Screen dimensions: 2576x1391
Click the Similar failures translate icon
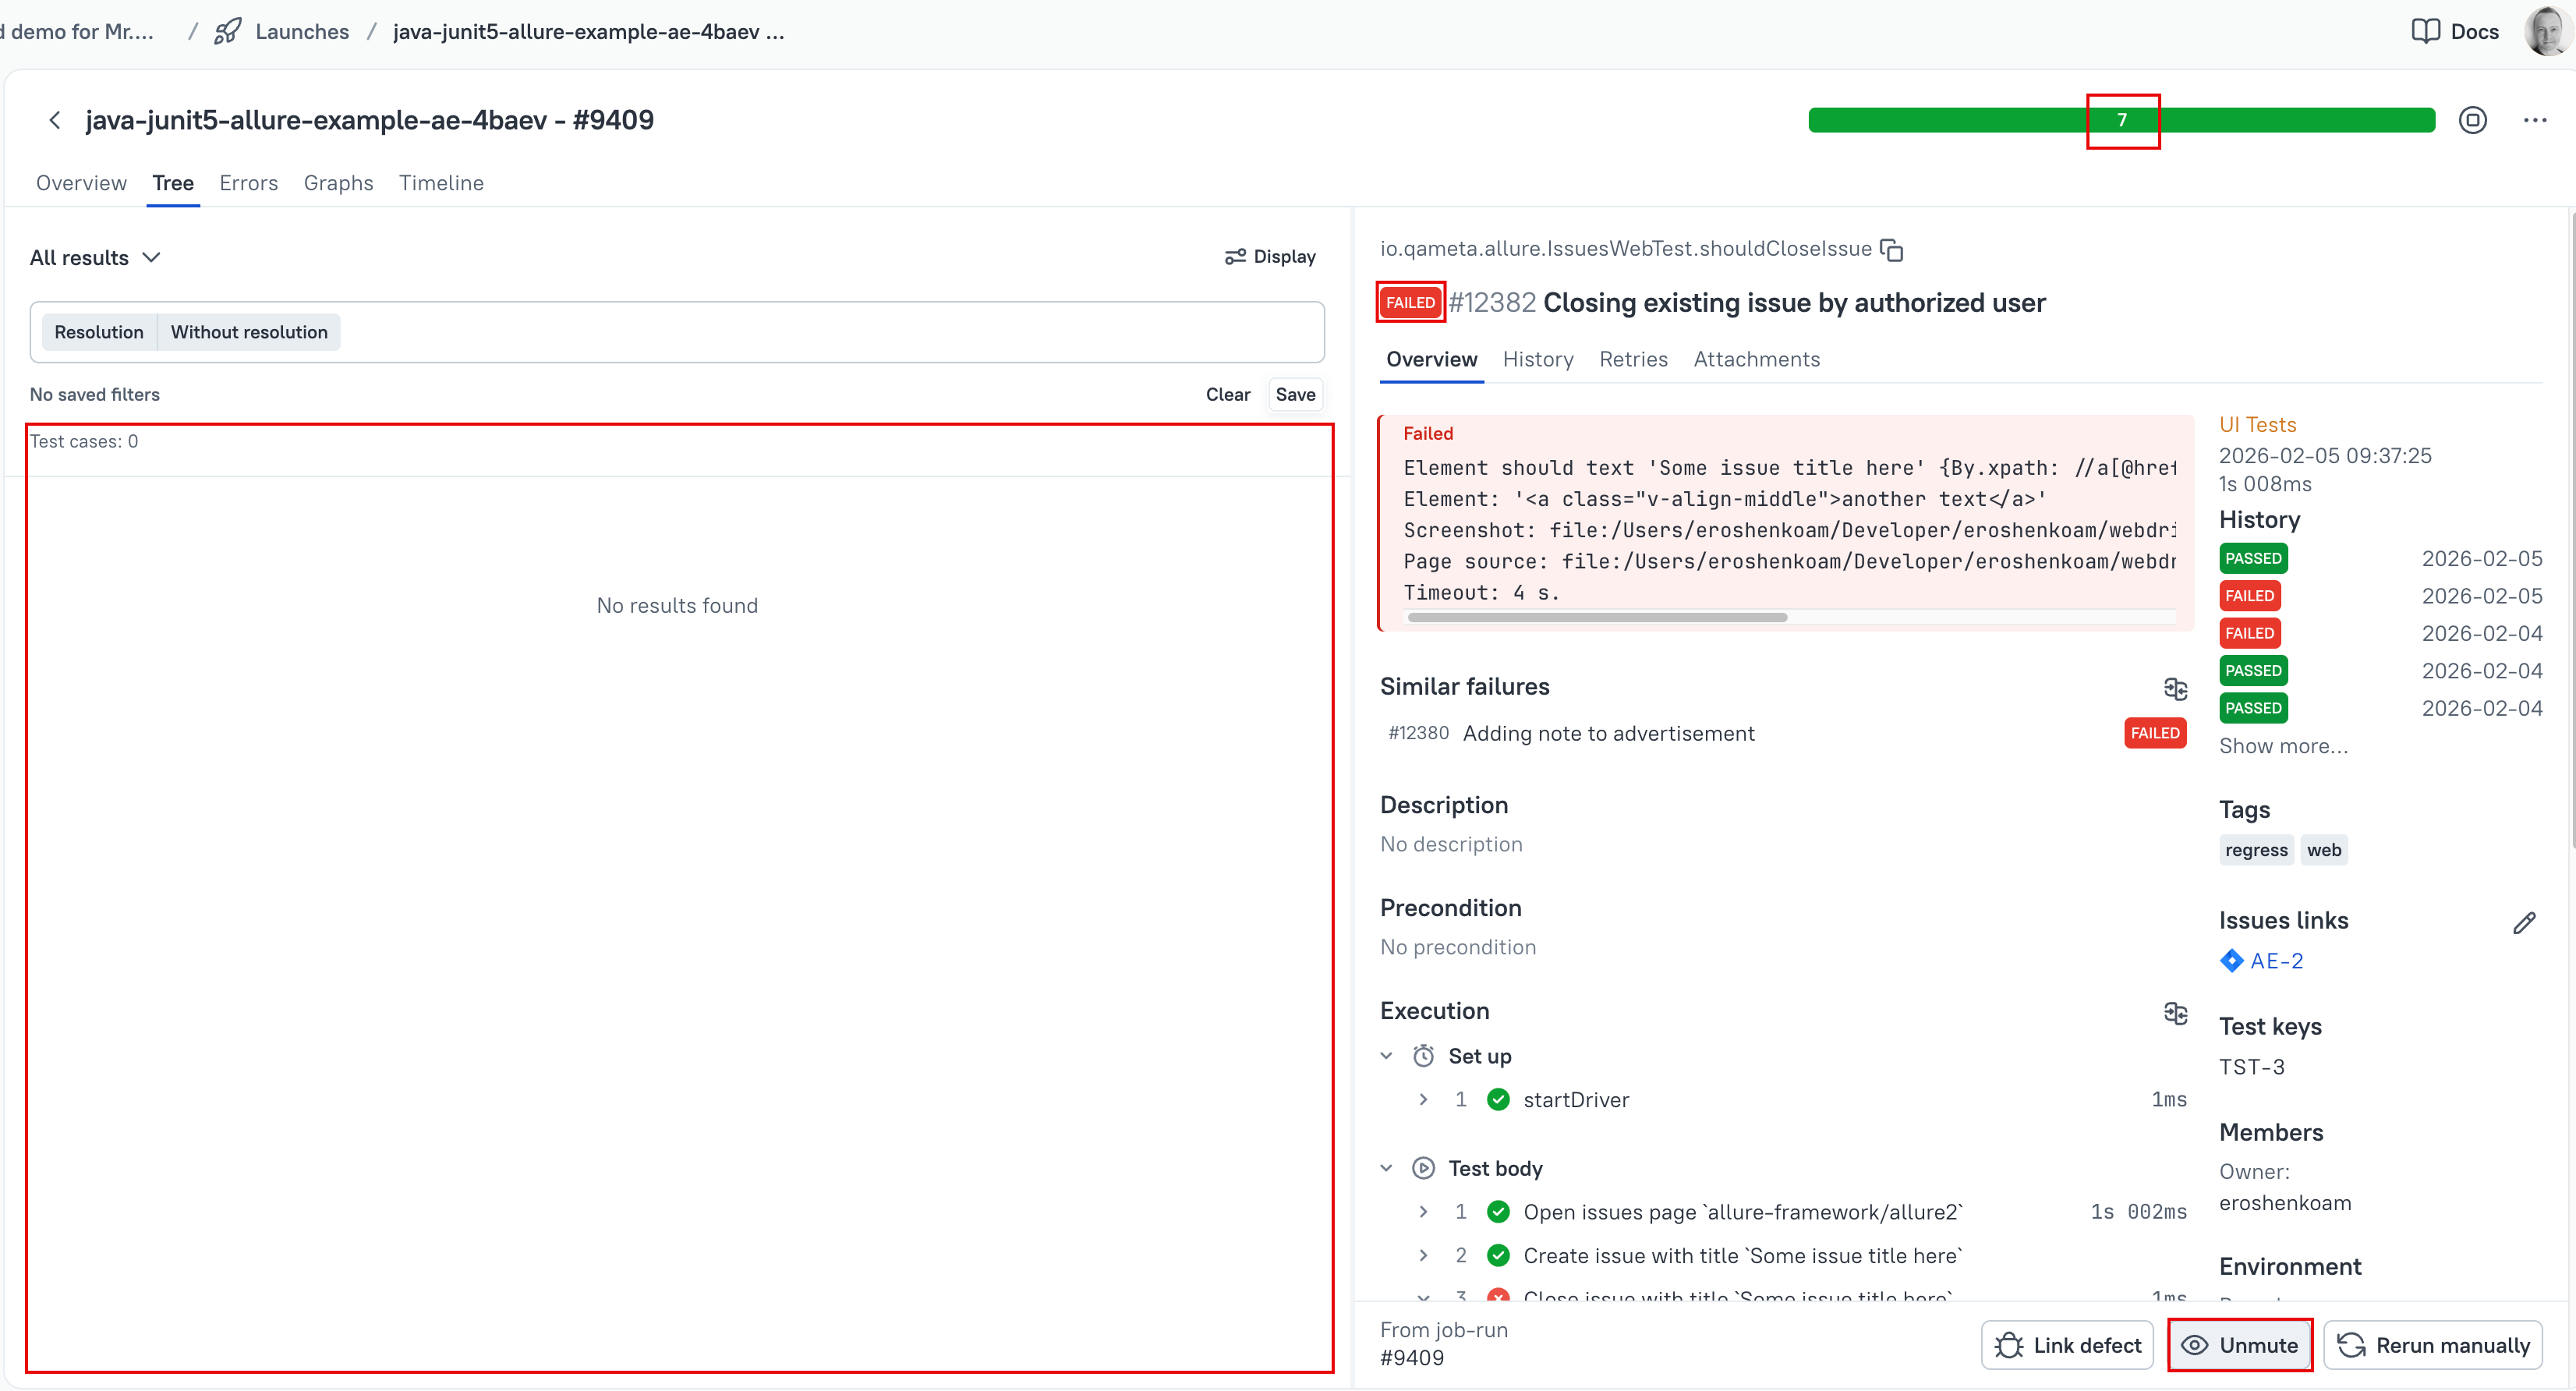[x=2175, y=688]
